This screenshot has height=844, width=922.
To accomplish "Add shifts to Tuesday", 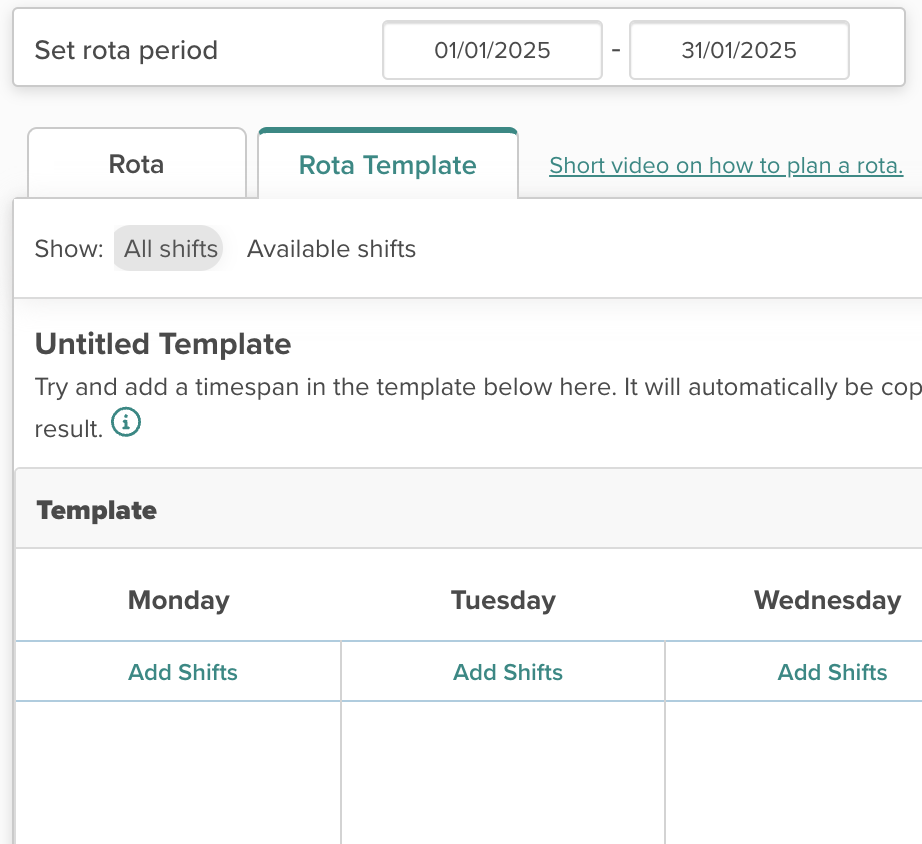I will coord(508,672).
